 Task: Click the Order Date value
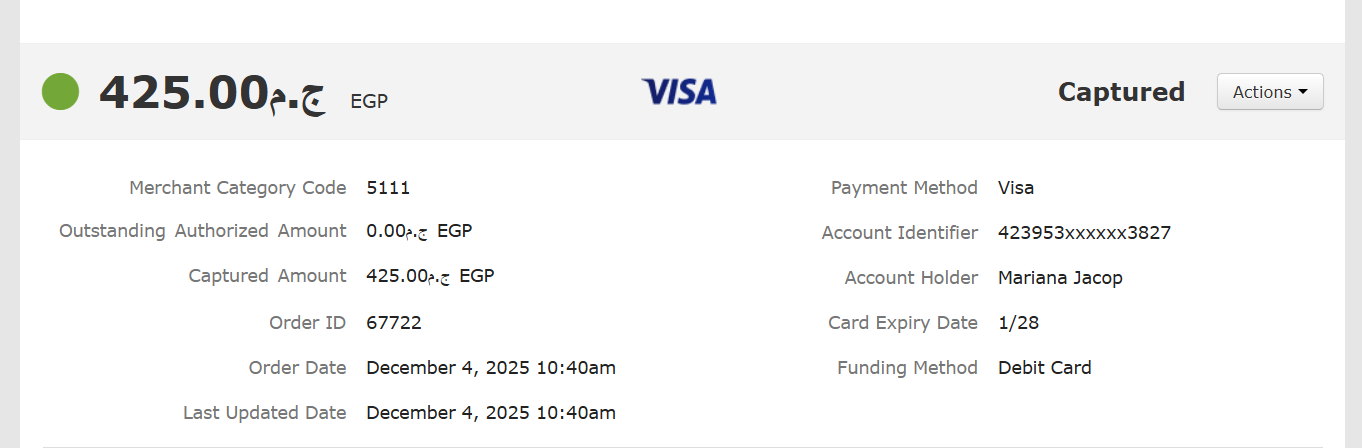490,368
